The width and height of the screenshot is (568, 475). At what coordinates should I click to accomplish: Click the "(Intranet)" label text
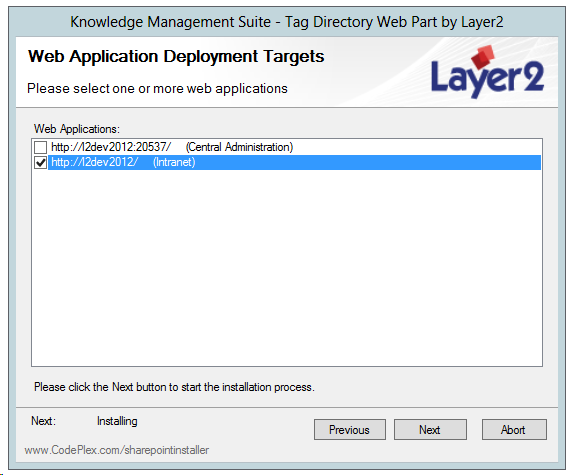click(x=174, y=162)
